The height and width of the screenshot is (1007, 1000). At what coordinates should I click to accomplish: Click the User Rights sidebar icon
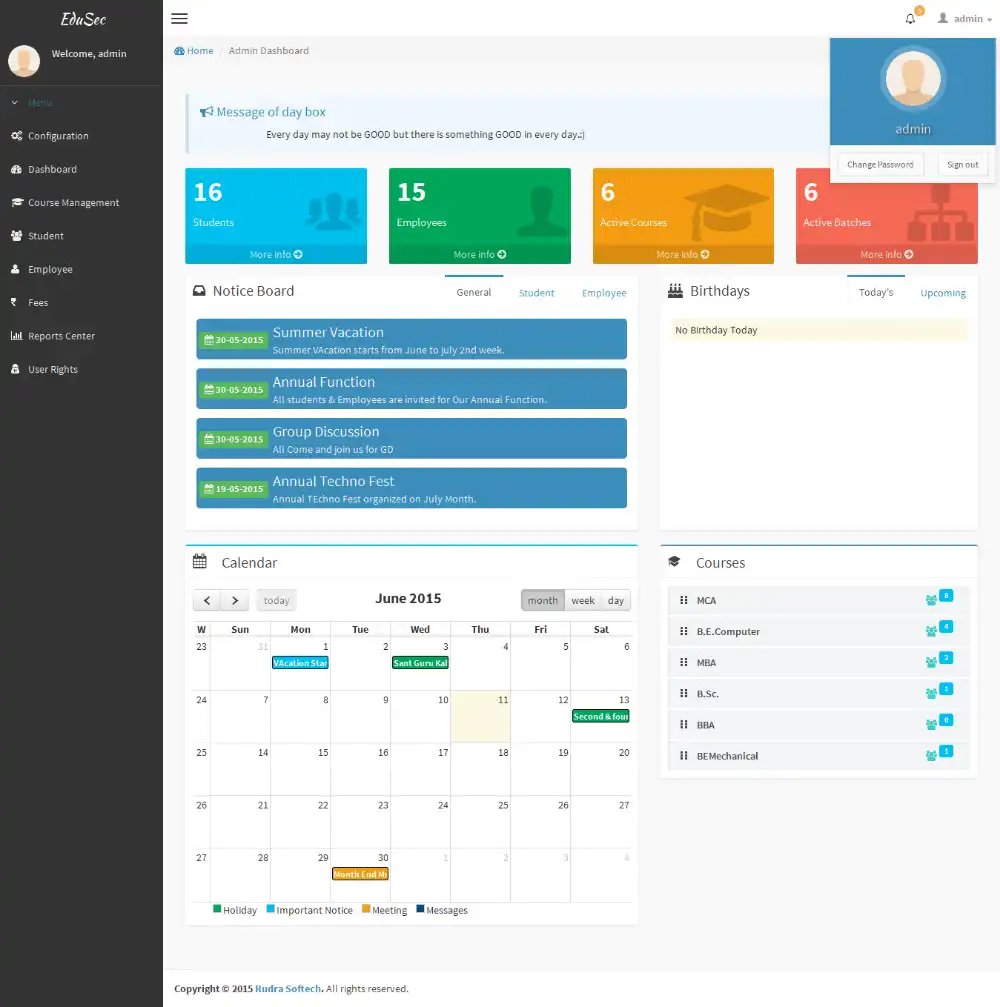14,369
